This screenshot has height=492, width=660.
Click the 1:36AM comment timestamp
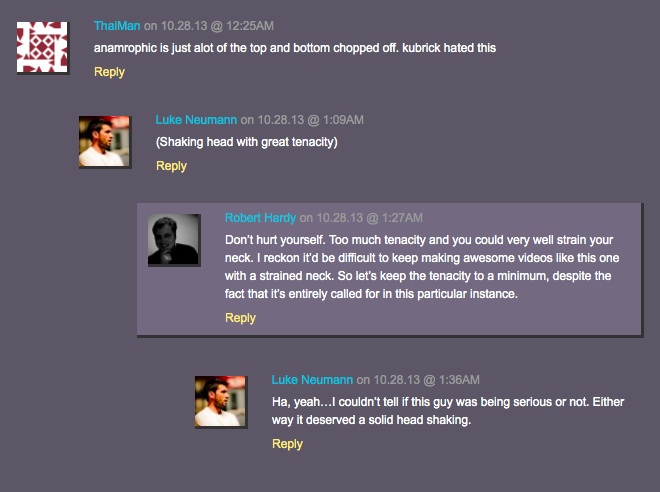point(423,380)
